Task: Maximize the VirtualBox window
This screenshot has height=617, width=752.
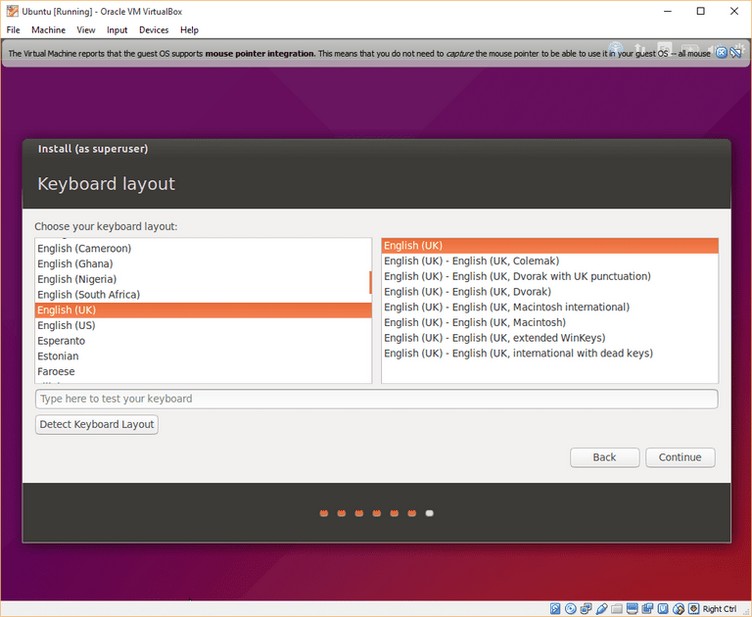Action: [701, 11]
